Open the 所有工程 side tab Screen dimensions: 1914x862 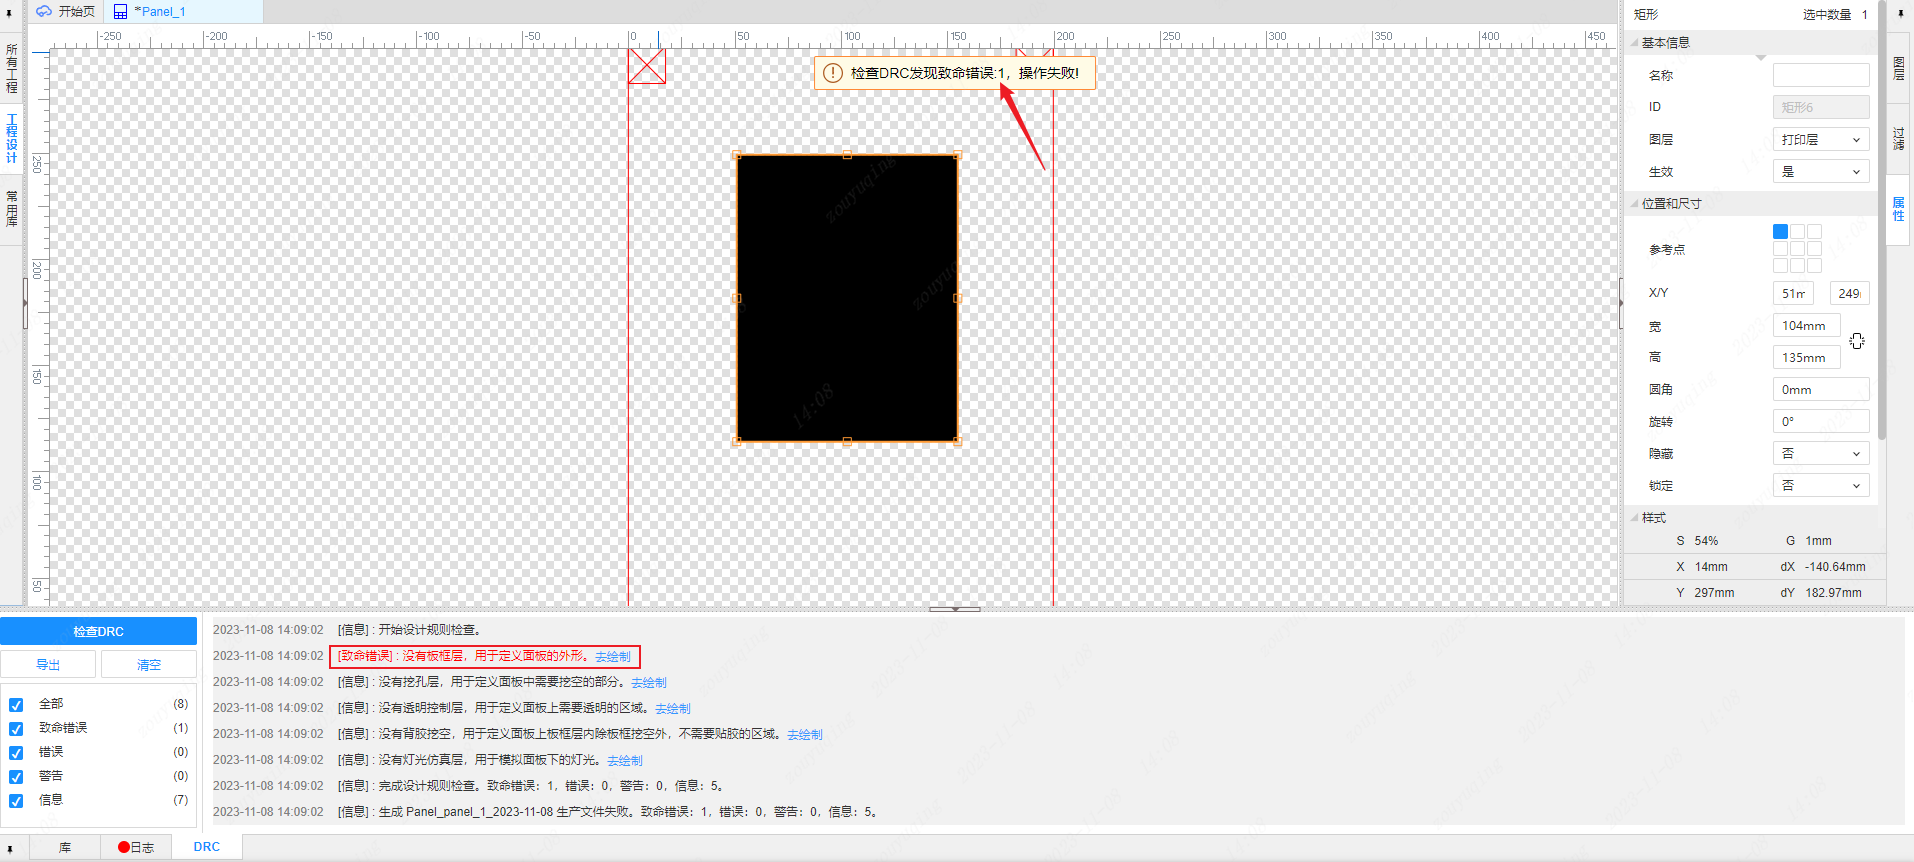(x=11, y=68)
